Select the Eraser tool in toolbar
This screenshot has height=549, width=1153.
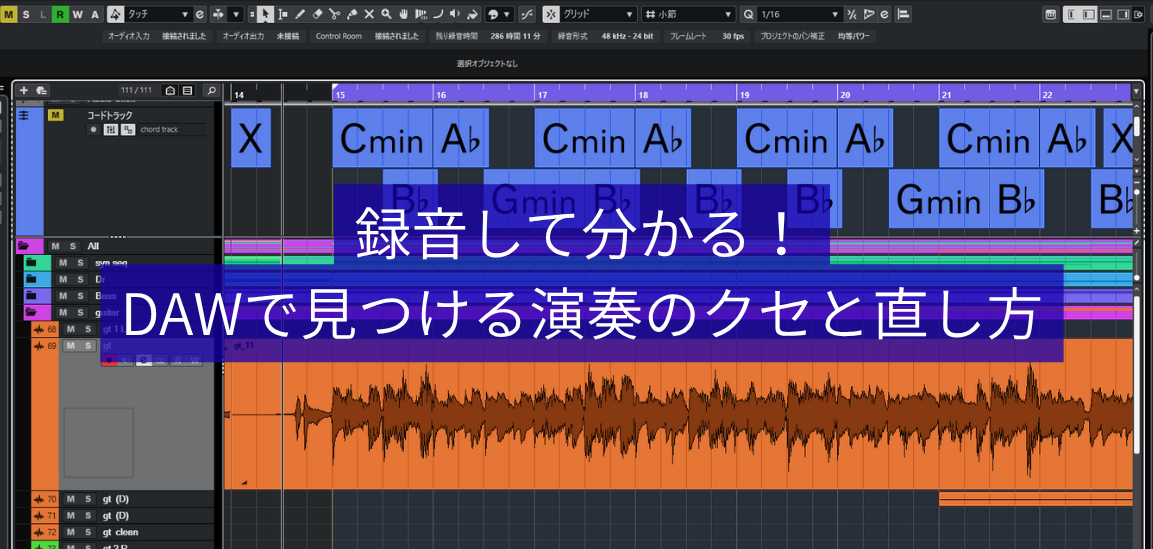tap(318, 15)
